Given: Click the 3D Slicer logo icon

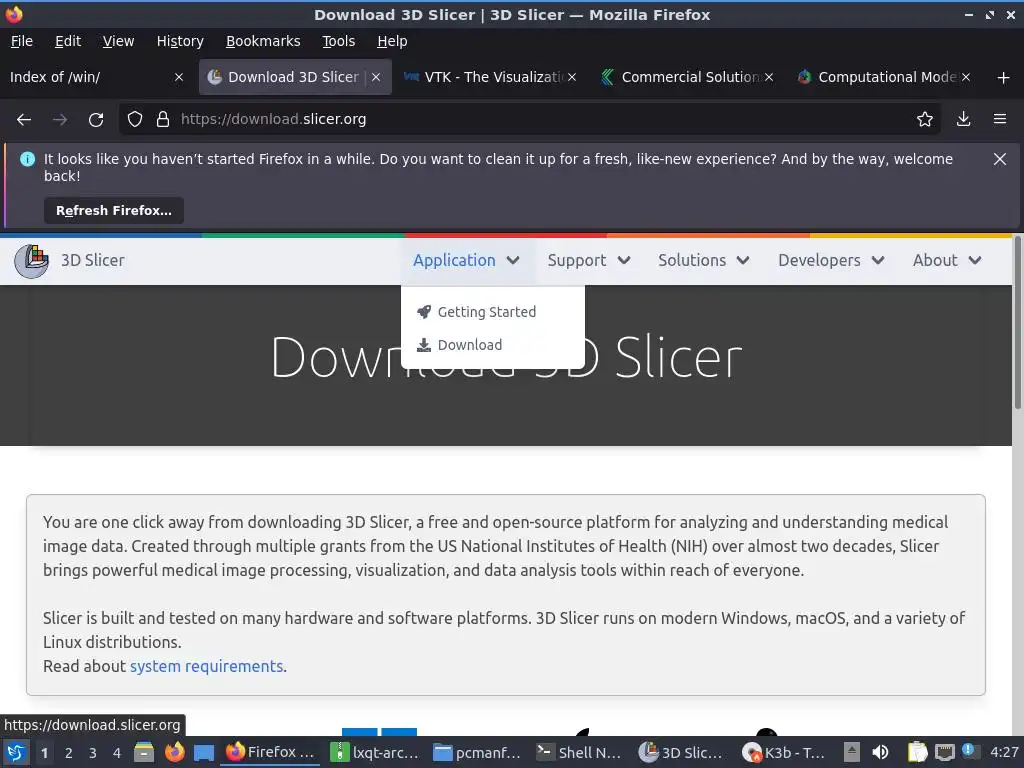Looking at the screenshot, I should coord(31,261).
